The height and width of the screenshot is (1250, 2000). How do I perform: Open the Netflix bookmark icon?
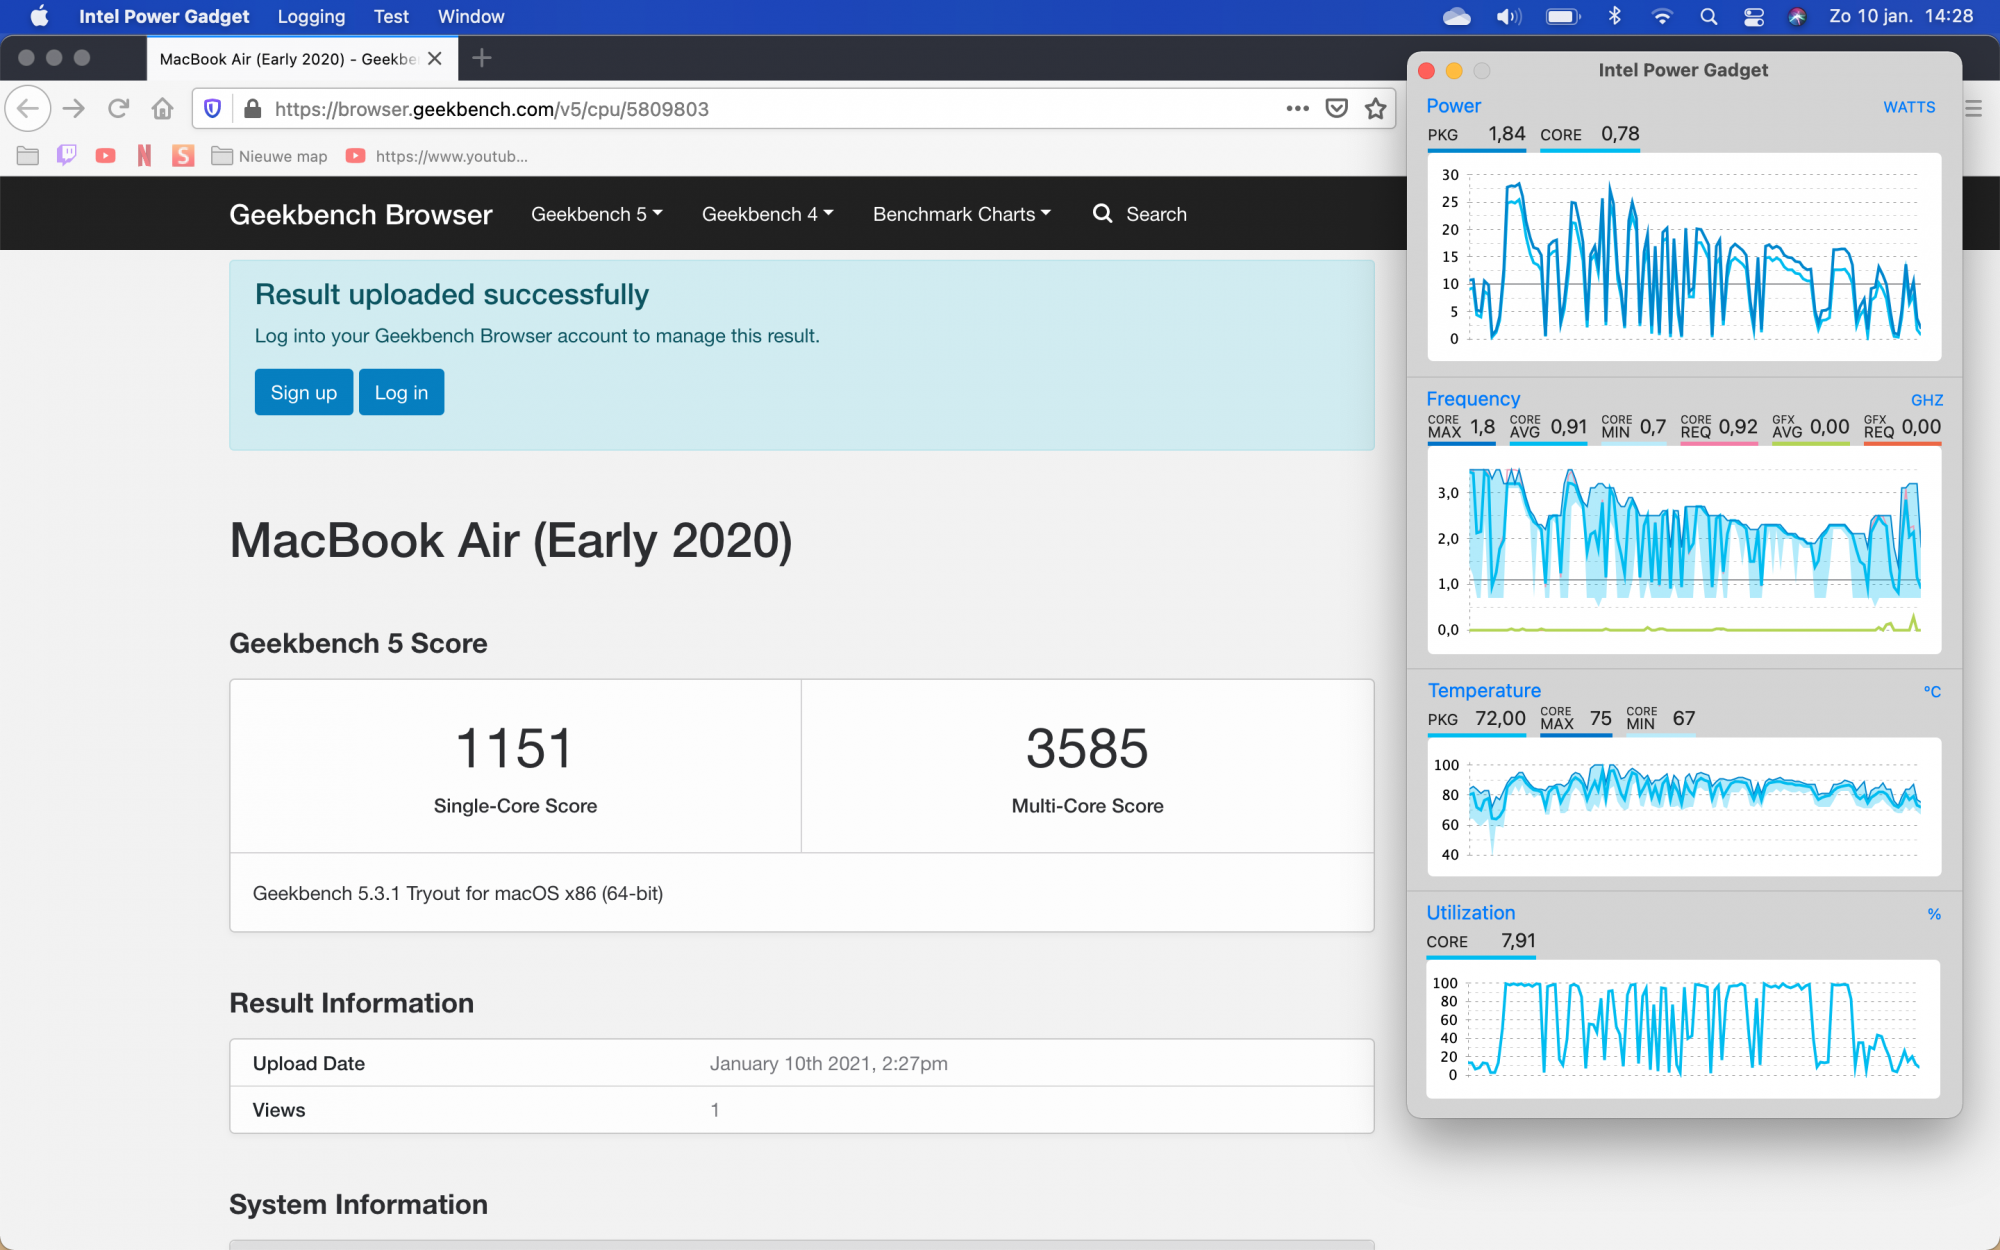point(144,156)
